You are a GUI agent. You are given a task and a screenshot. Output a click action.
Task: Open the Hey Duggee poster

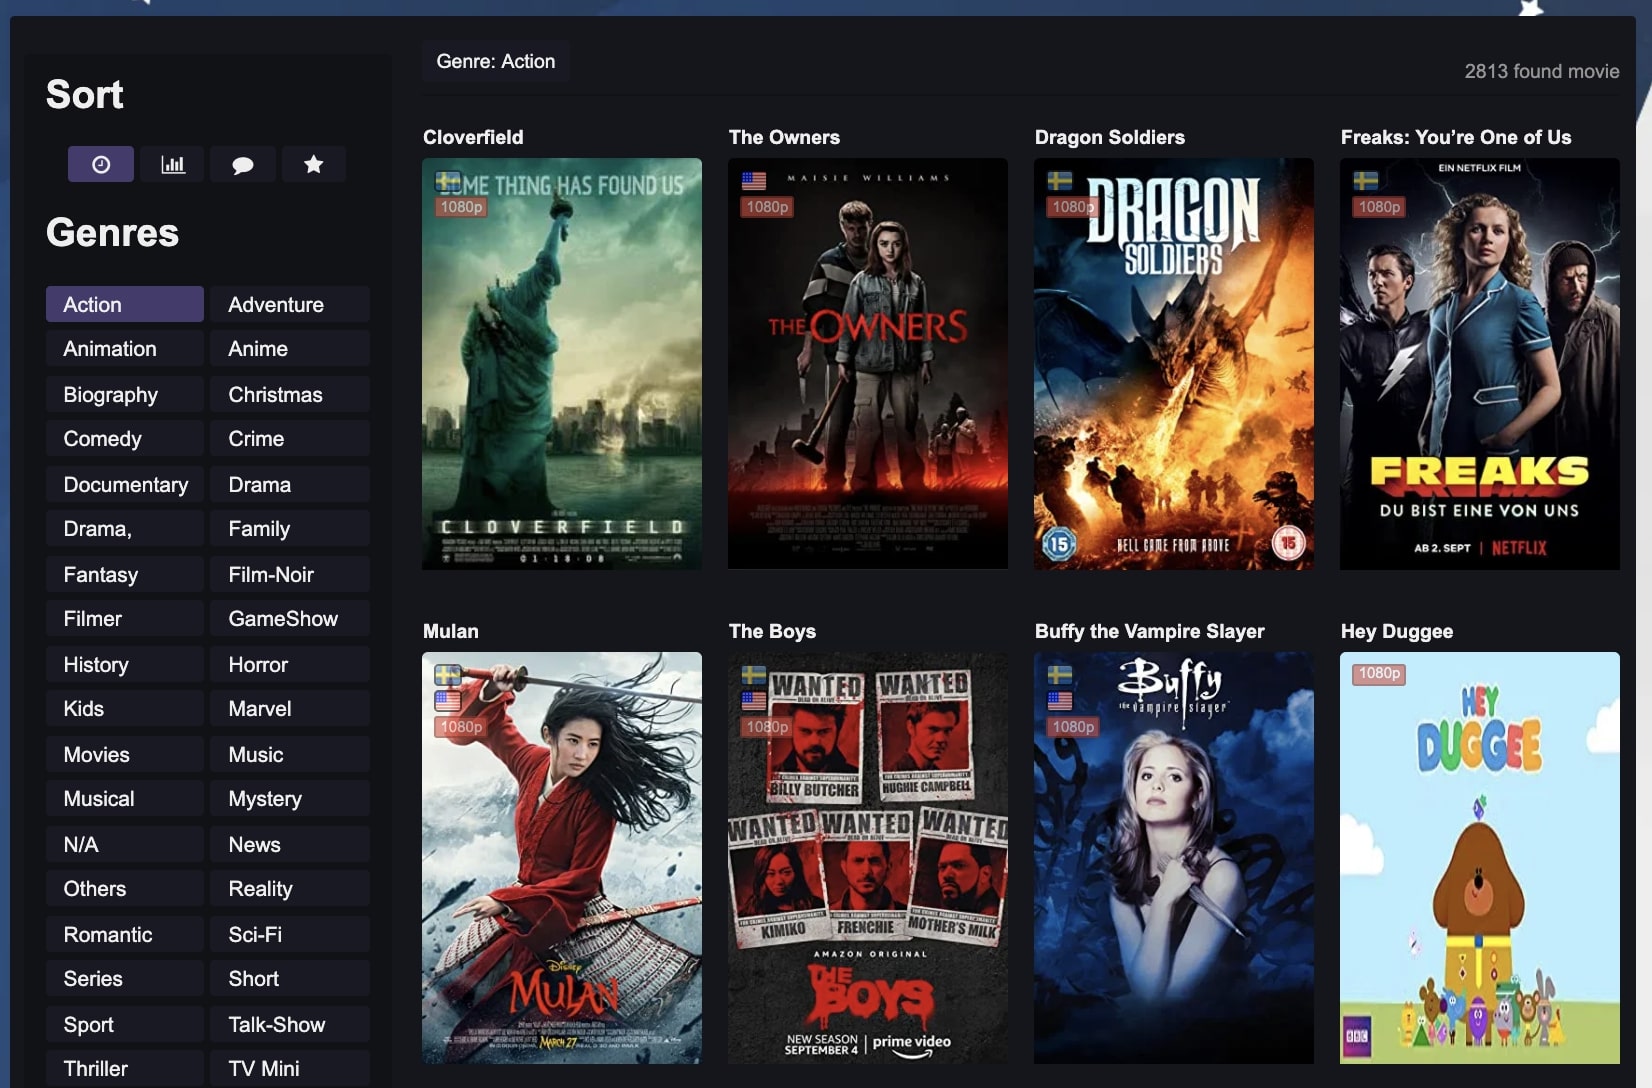click(x=1480, y=858)
